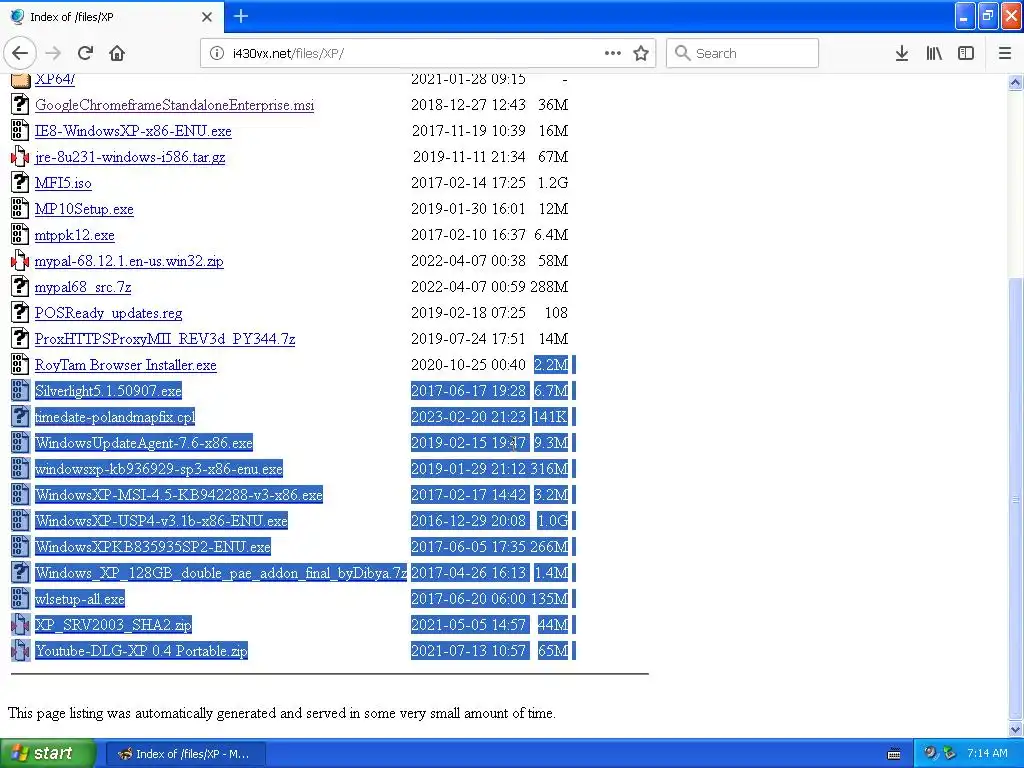Download GoogleChromeframeStandaloneEnterprise.msi
Viewport: 1024px width, 768px height.
point(174,104)
